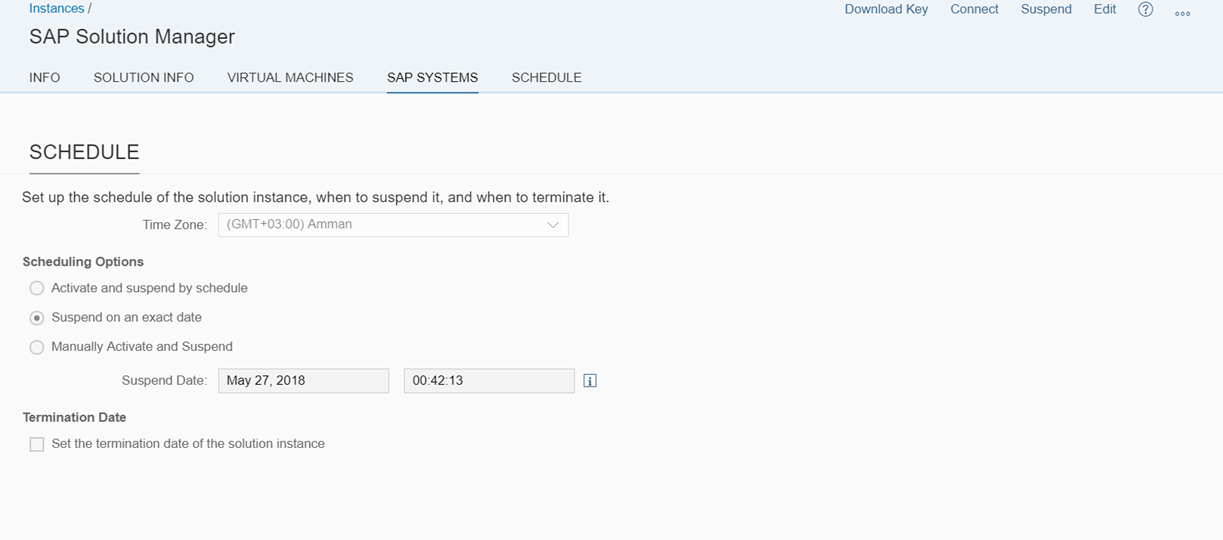Click the Suspend Date label
The width and height of the screenshot is (1223, 540).
164,381
